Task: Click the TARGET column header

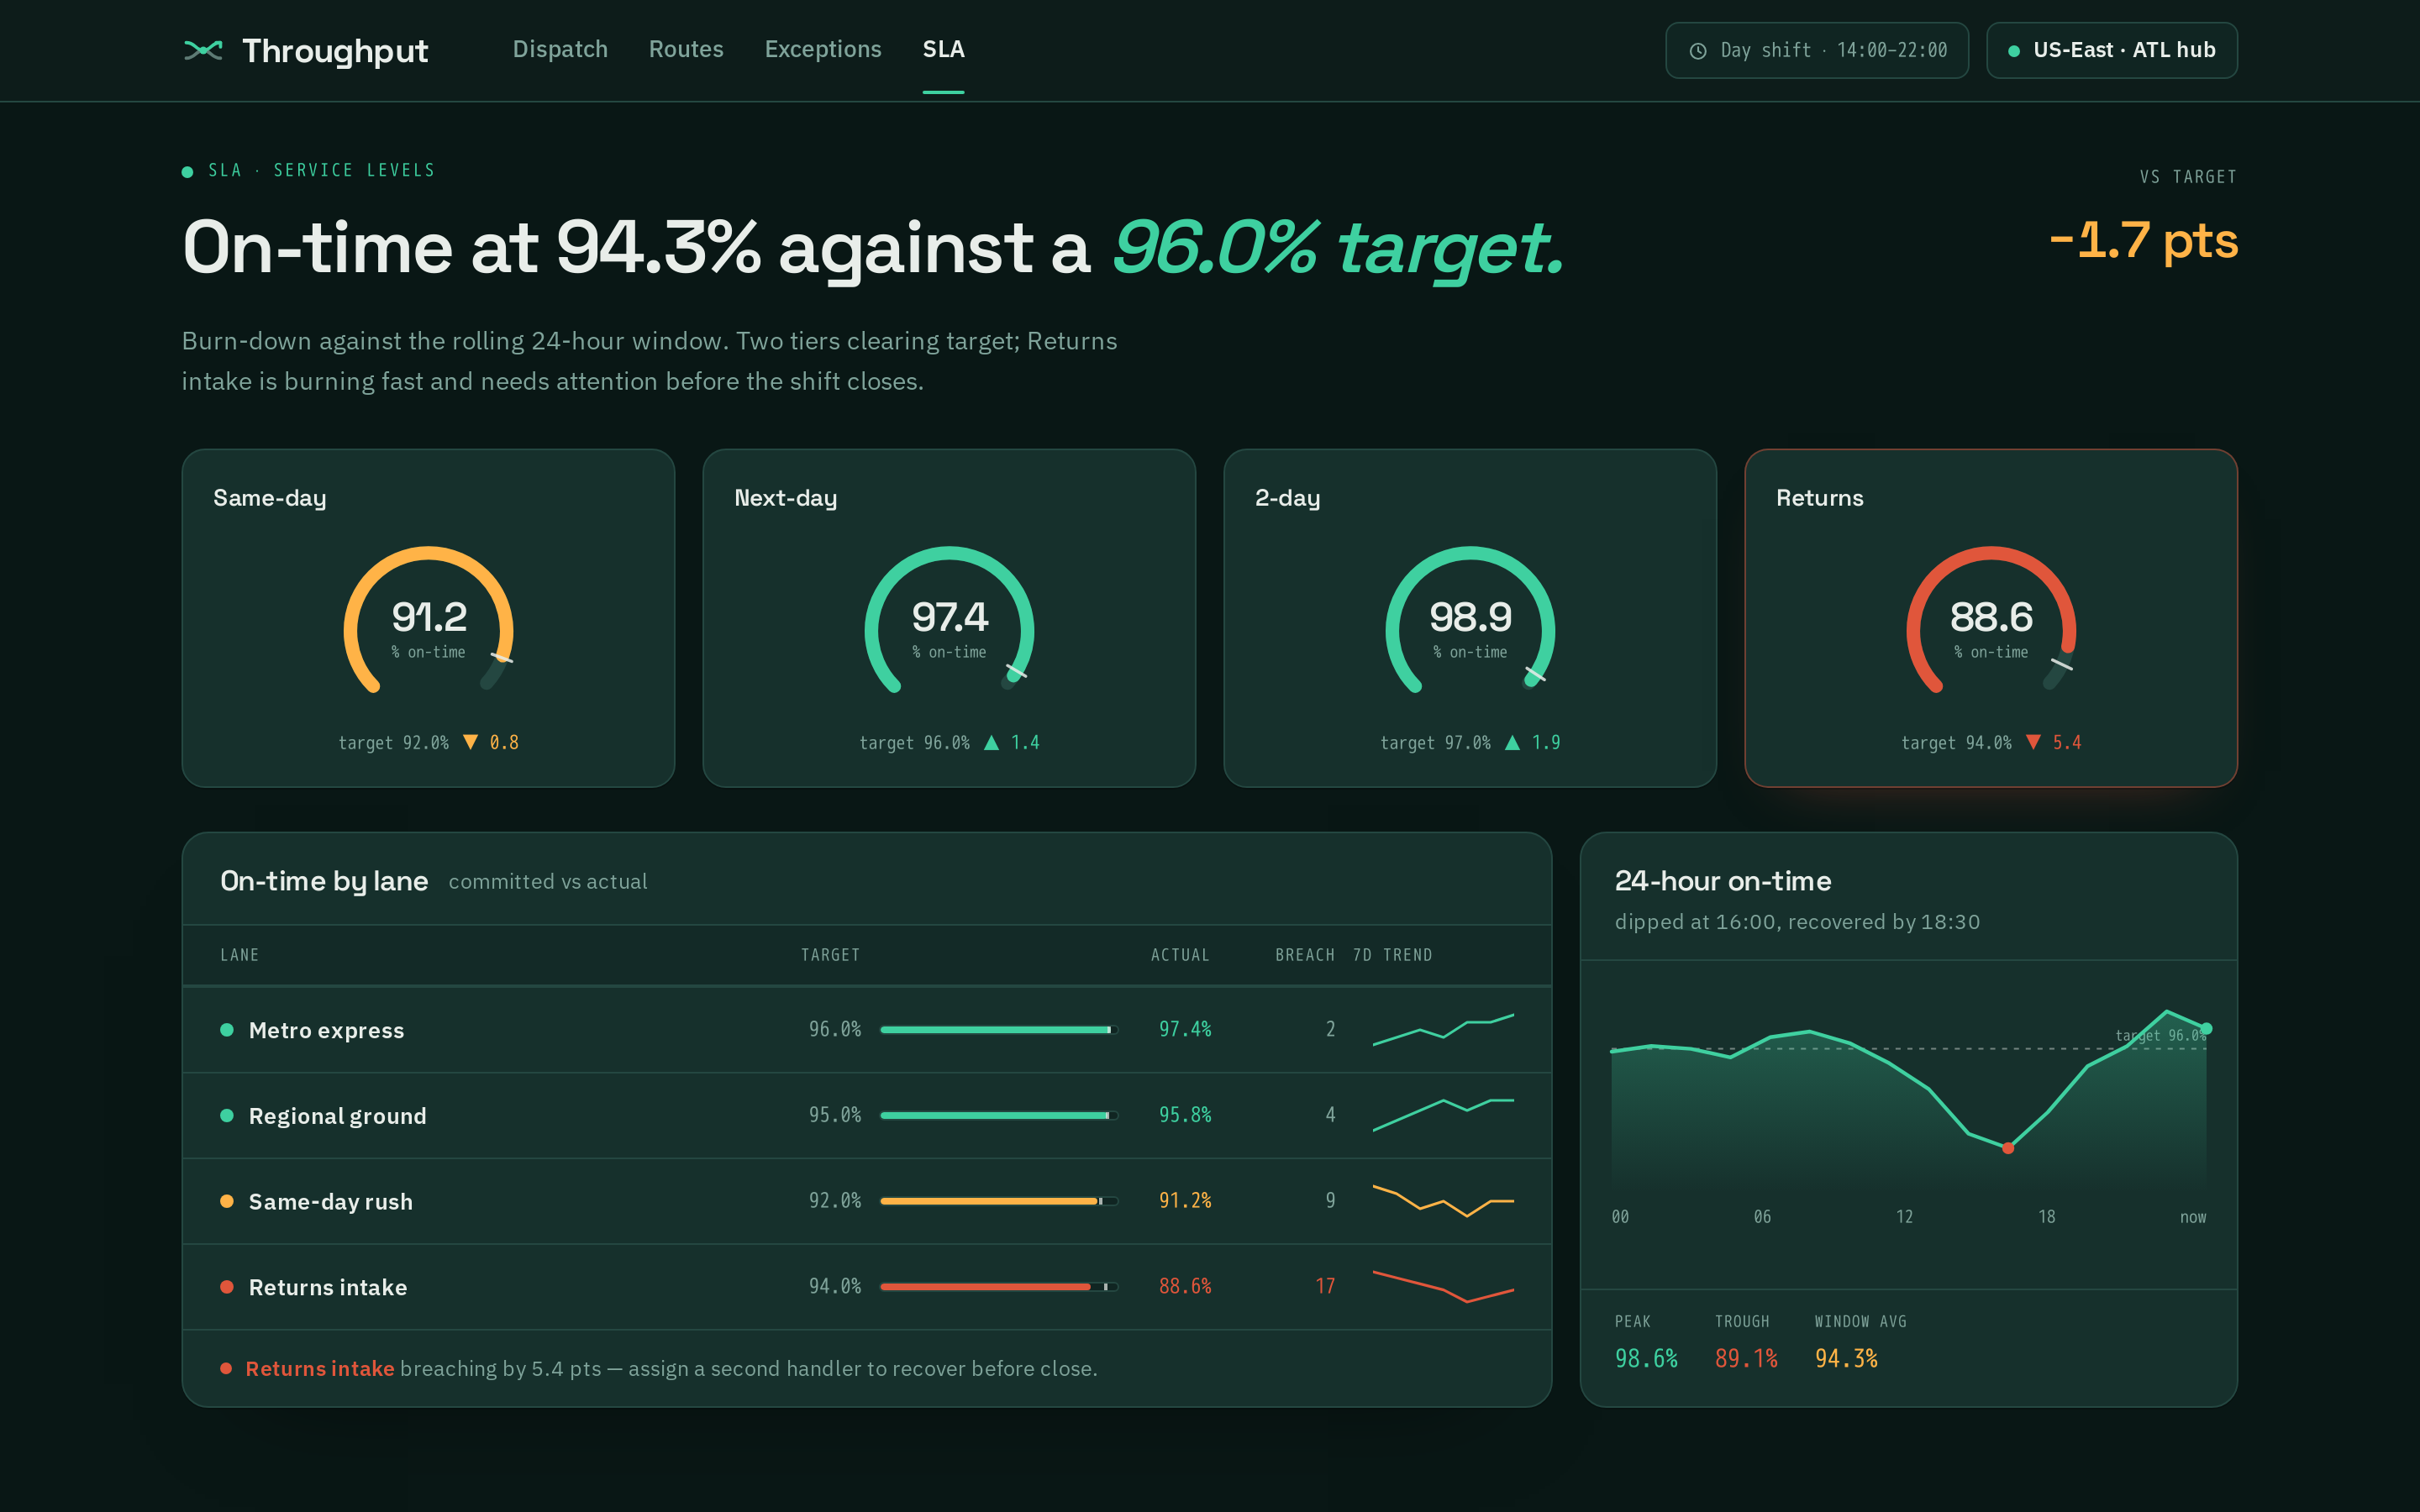Action: pos(830,955)
